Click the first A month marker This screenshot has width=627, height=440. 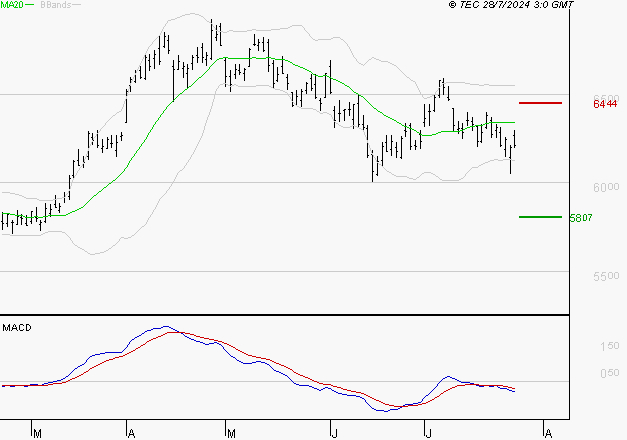(131, 434)
